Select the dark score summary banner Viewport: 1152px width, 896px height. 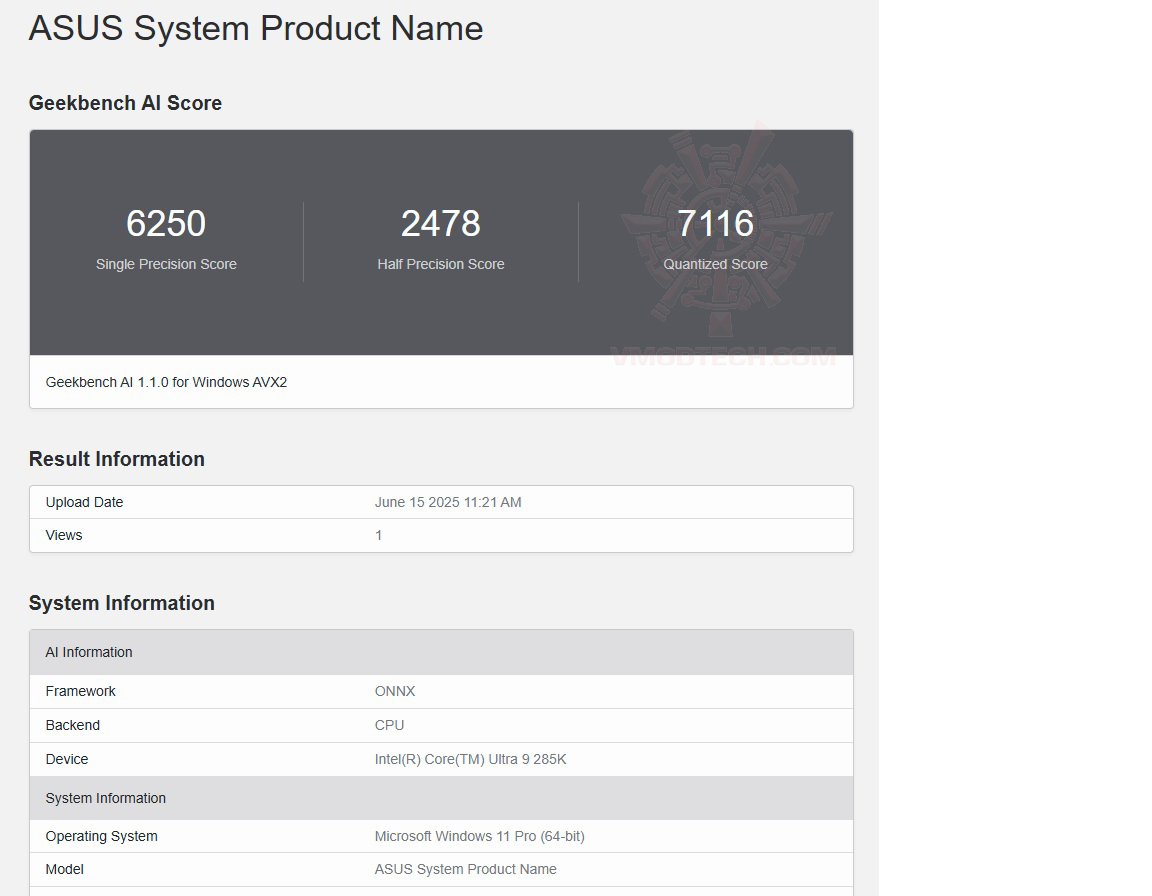(441, 242)
